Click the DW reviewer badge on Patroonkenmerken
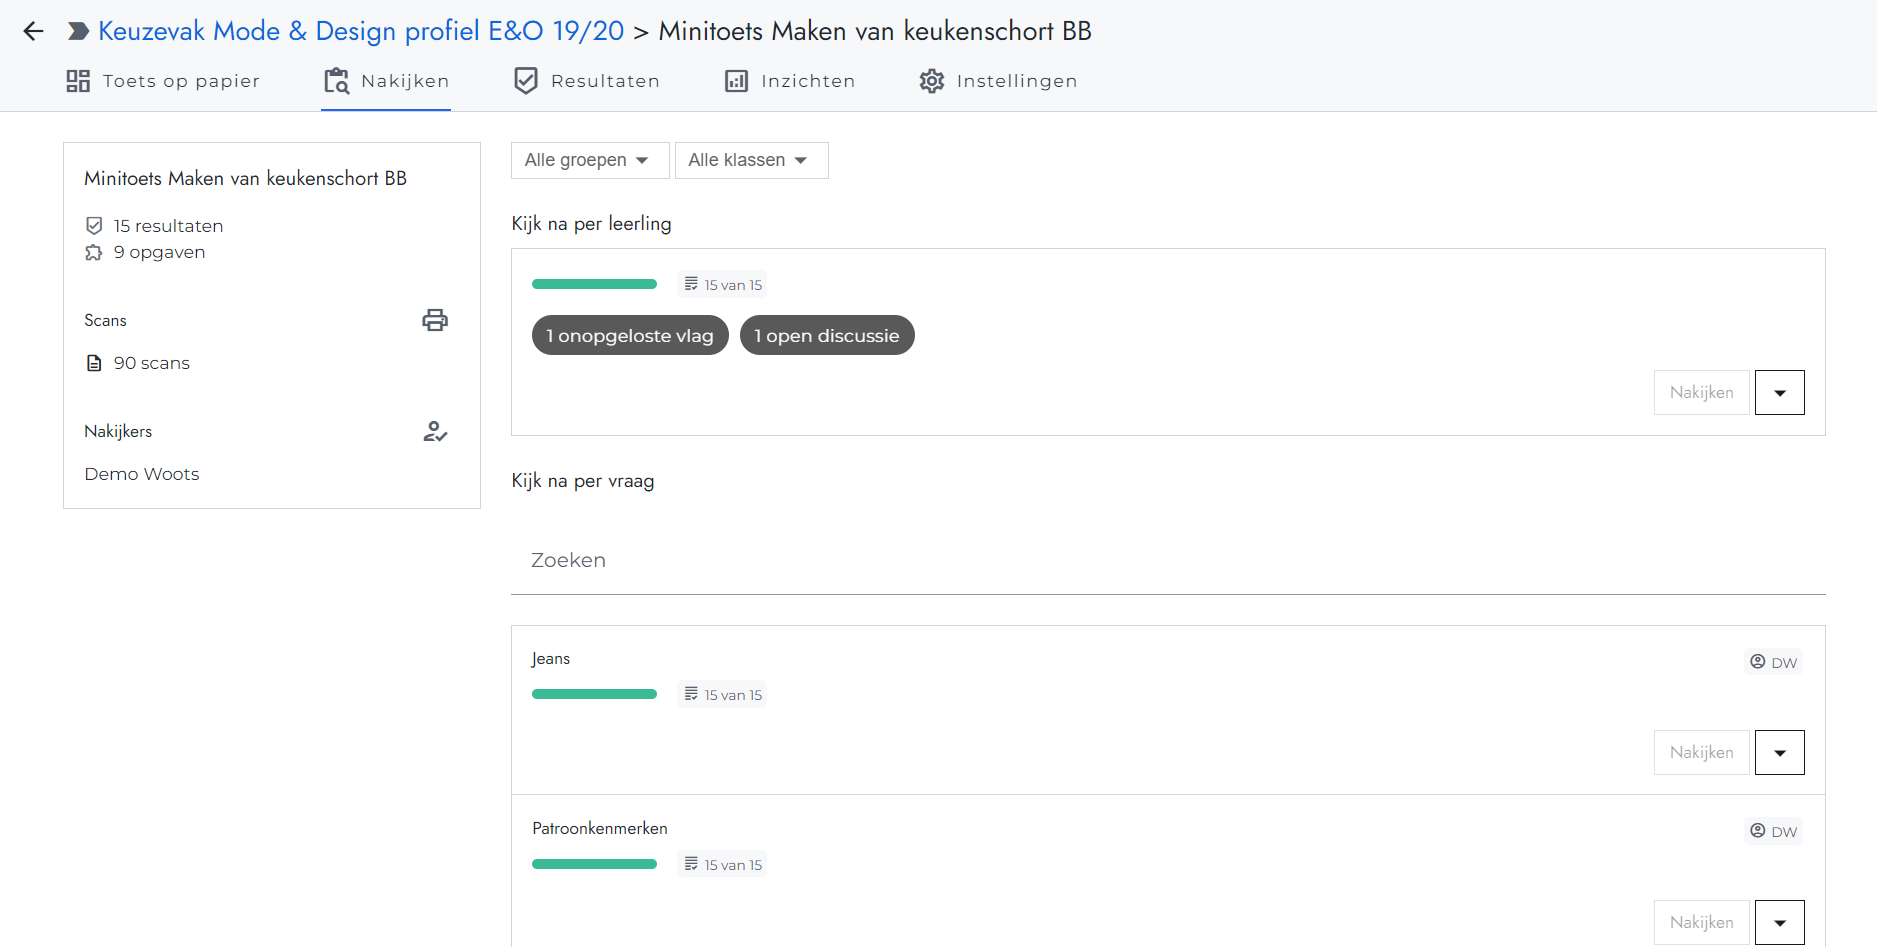 click(1773, 831)
